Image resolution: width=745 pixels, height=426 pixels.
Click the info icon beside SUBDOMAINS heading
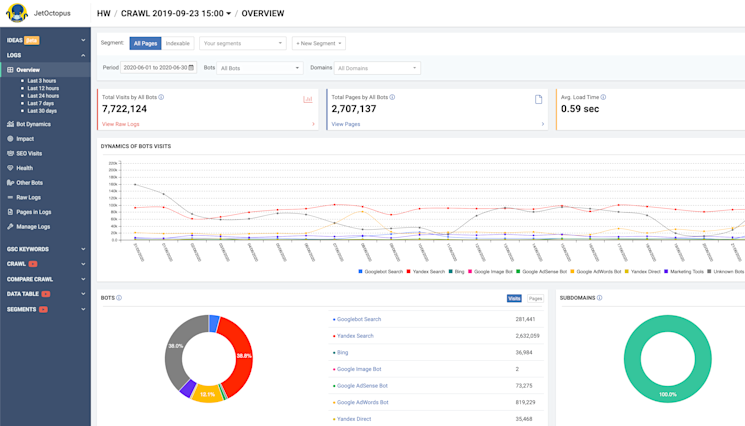pos(601,298)
